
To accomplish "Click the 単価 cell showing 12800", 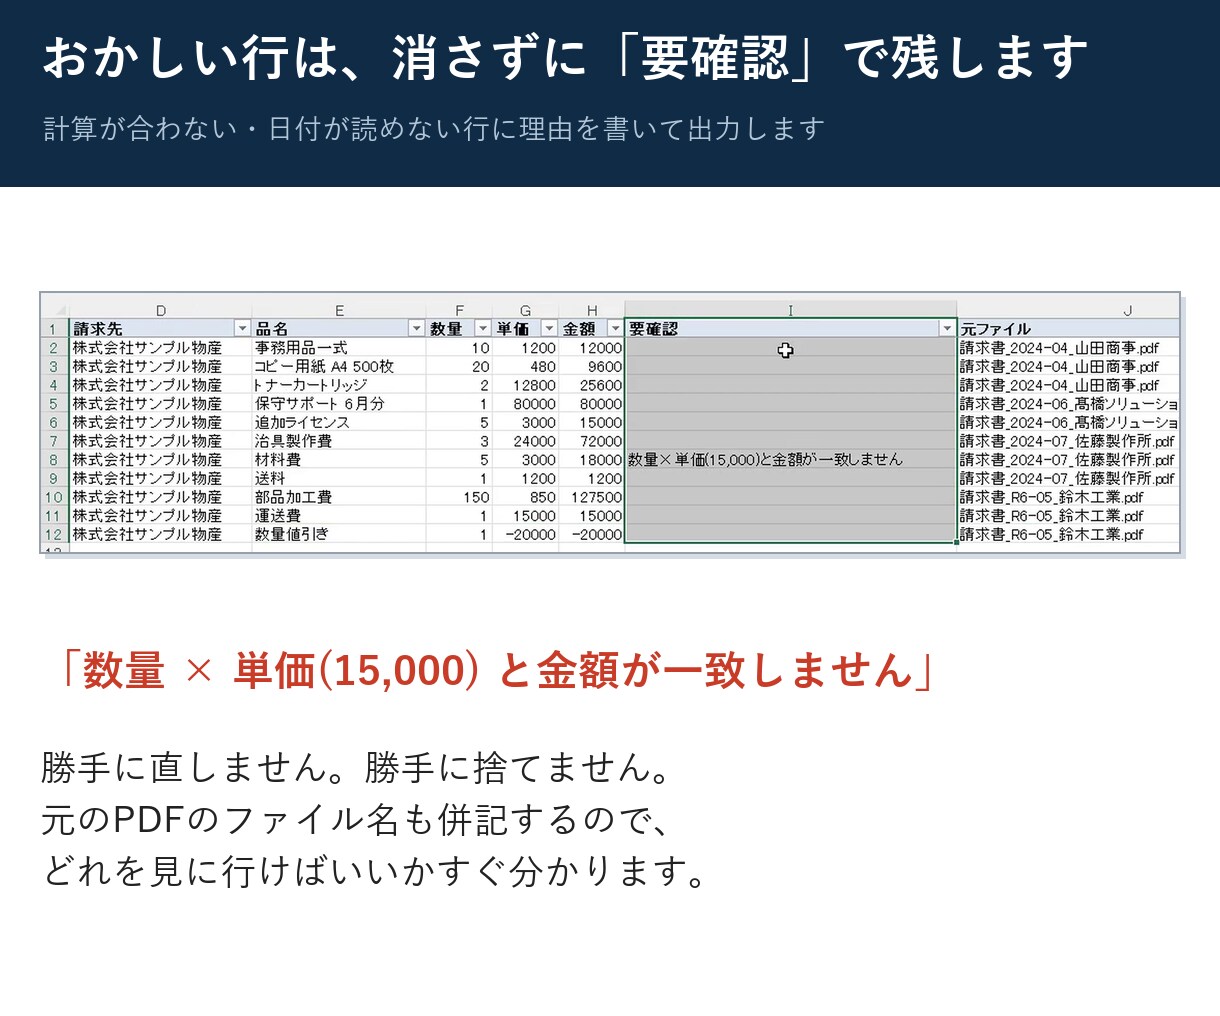I will 526,385.
